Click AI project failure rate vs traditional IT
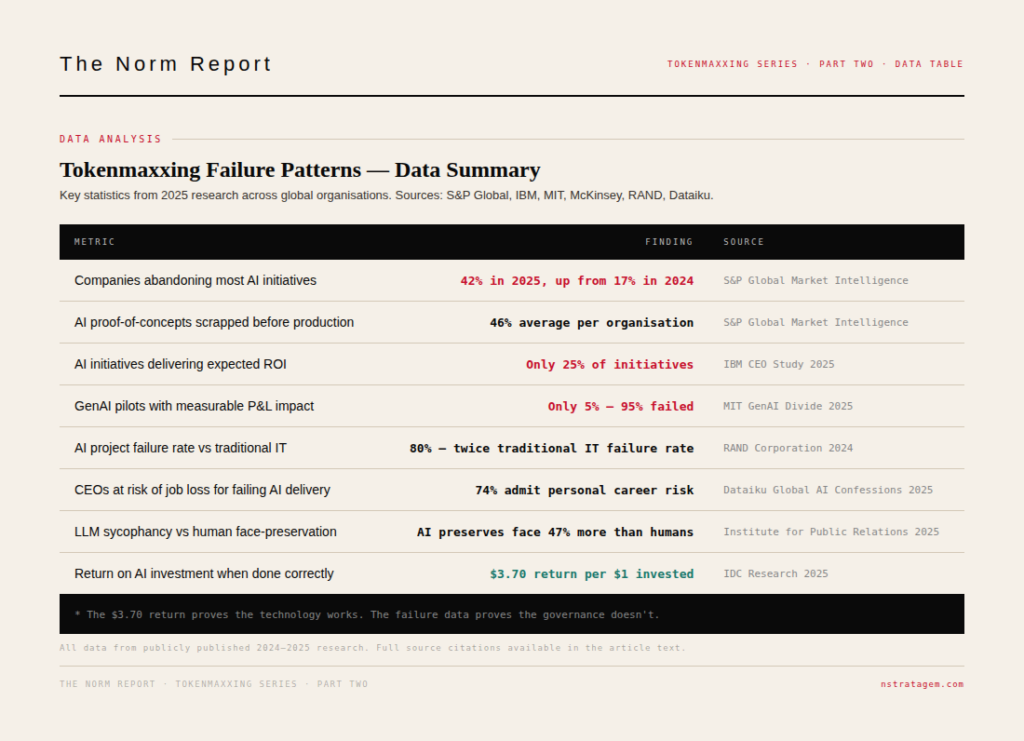 click(180, 448)
